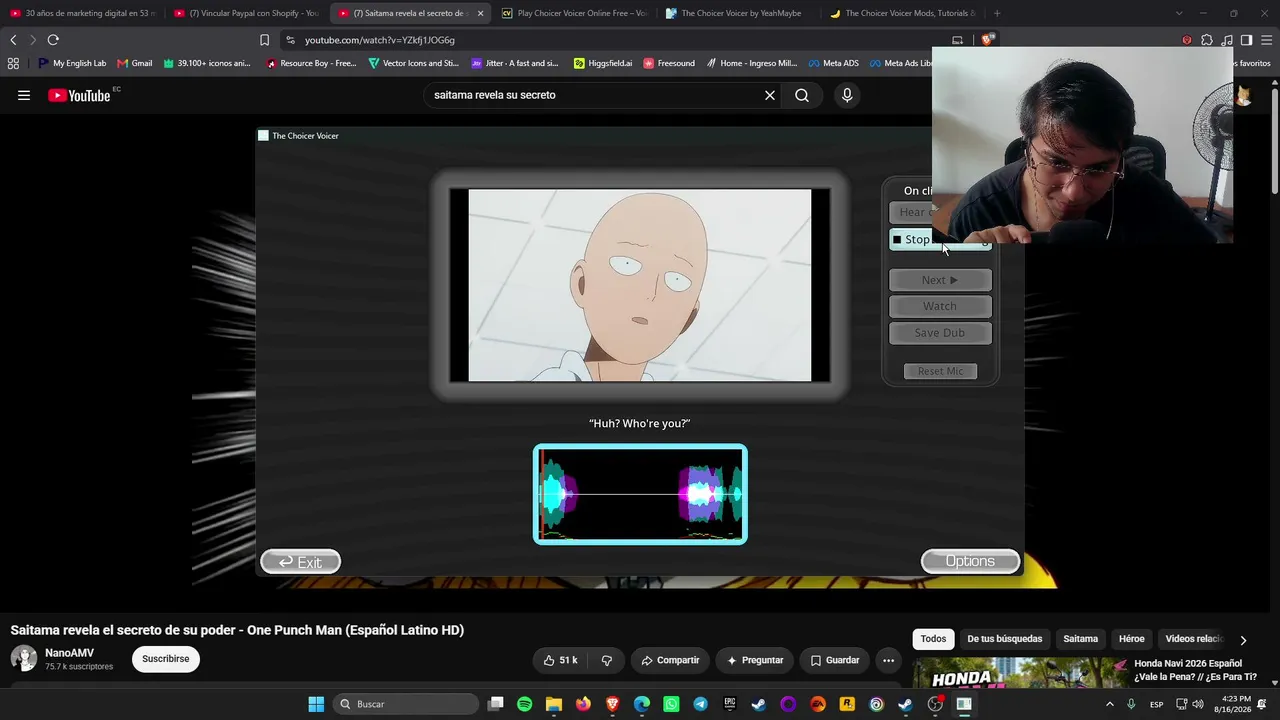This screenshot has height=720, width=1280.
Task: Open 'The Choicer Voicer by YeahMaybe' tab
Action: click(738, 13)
